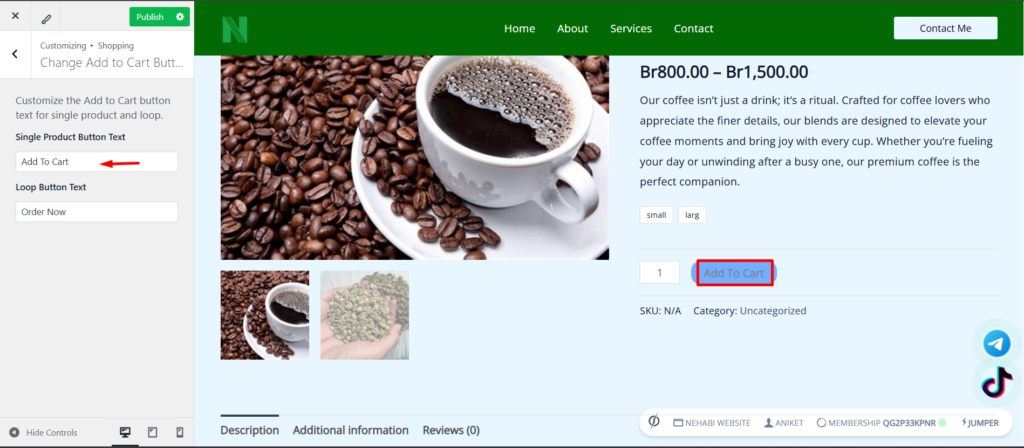Open the Services nav link
The image size is (1024, 448).
631,29
